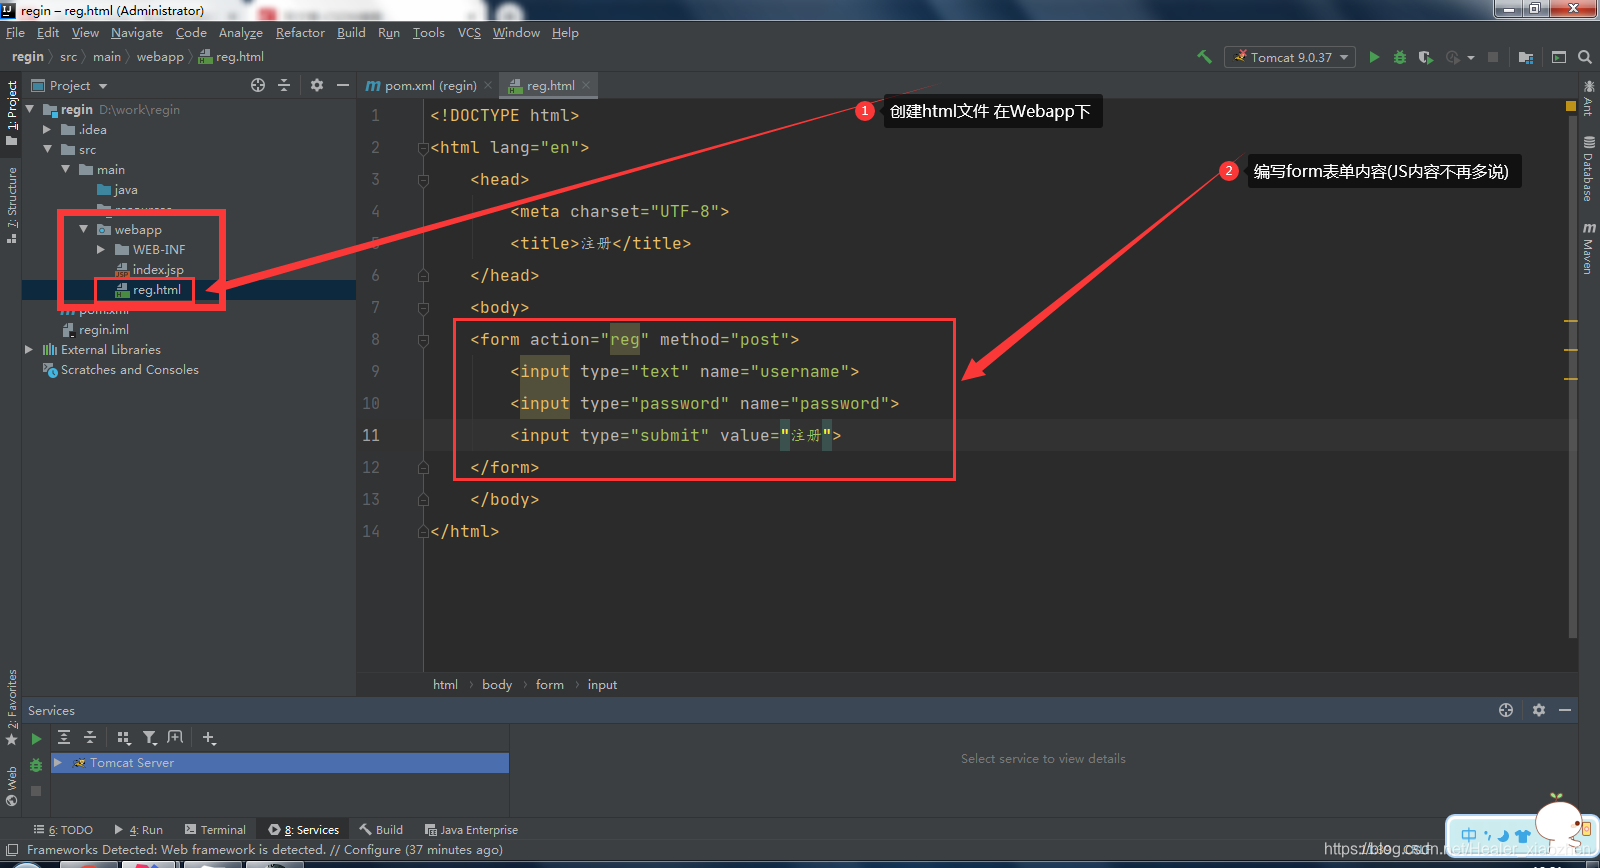
Task: Click the Run with Coverage icon
Action: [x=1426, y=57]
